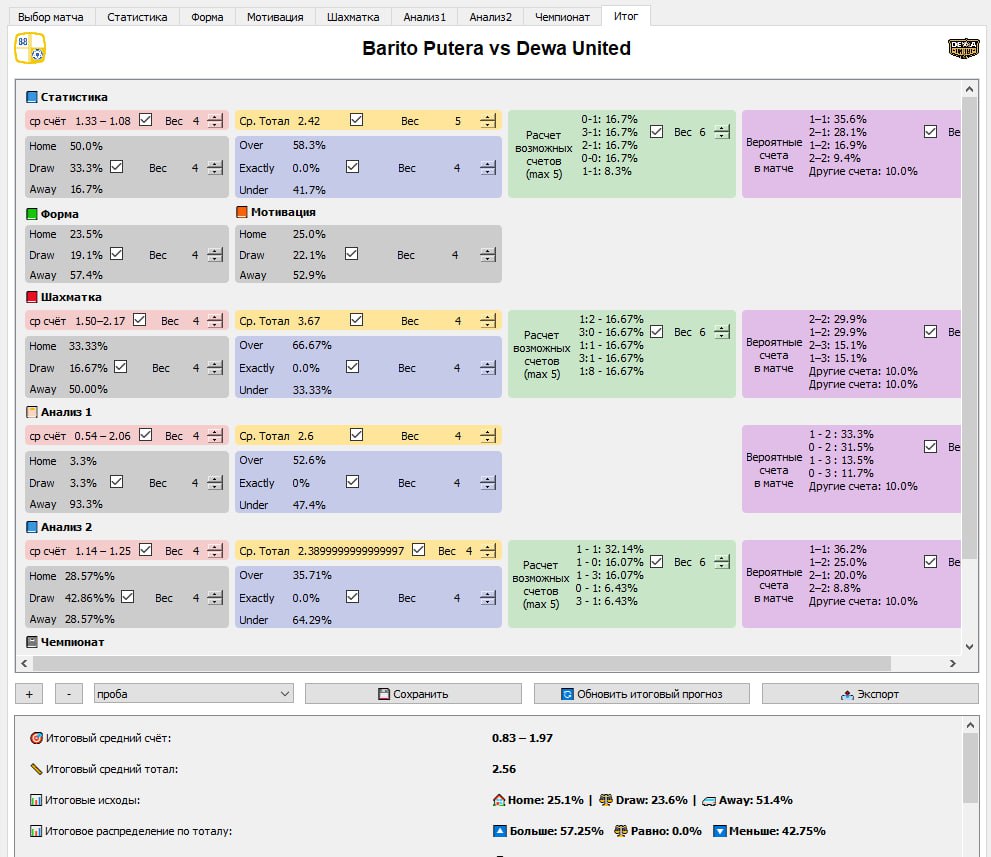Open the Статистика tab
The image size is (991, 857).
[137, 17]
